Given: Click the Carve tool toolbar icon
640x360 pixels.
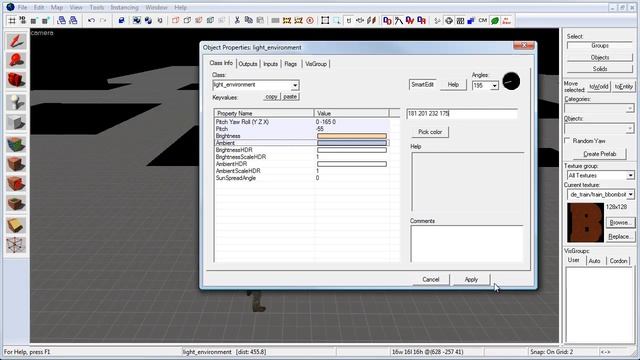Looking at the screenshot, I should 121,20.
